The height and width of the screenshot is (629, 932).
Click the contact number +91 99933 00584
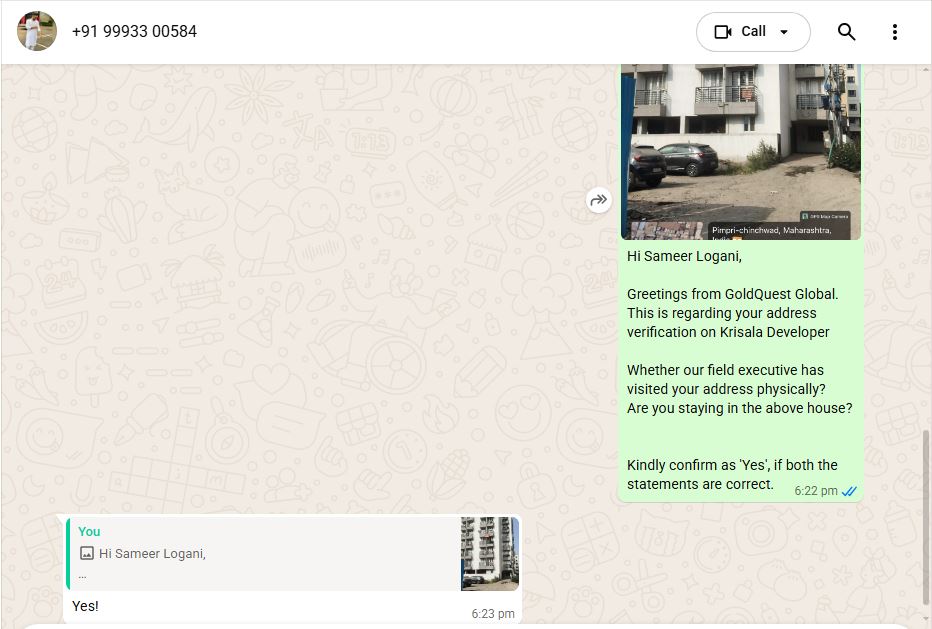tap(134, 32)
